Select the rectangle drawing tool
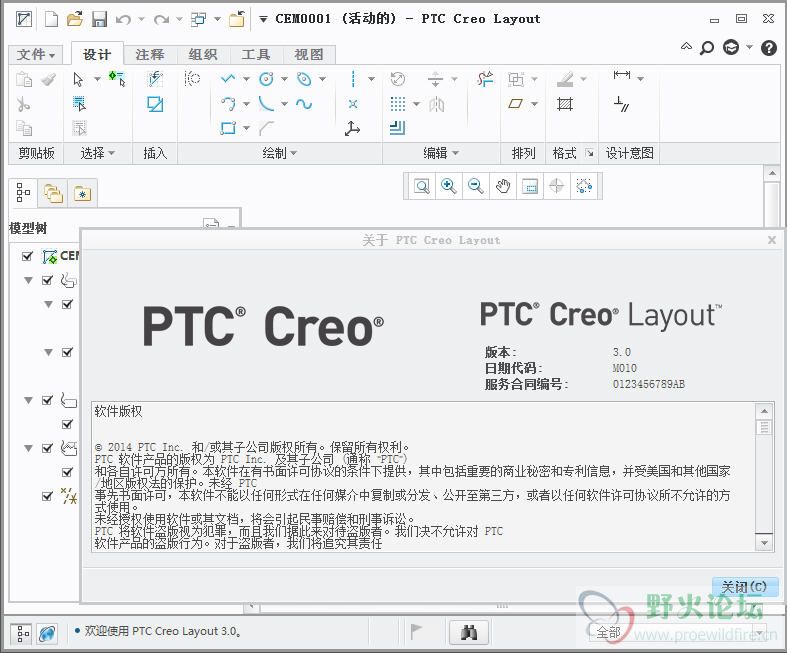Screen dimensions: 787x653 [228, 128]
